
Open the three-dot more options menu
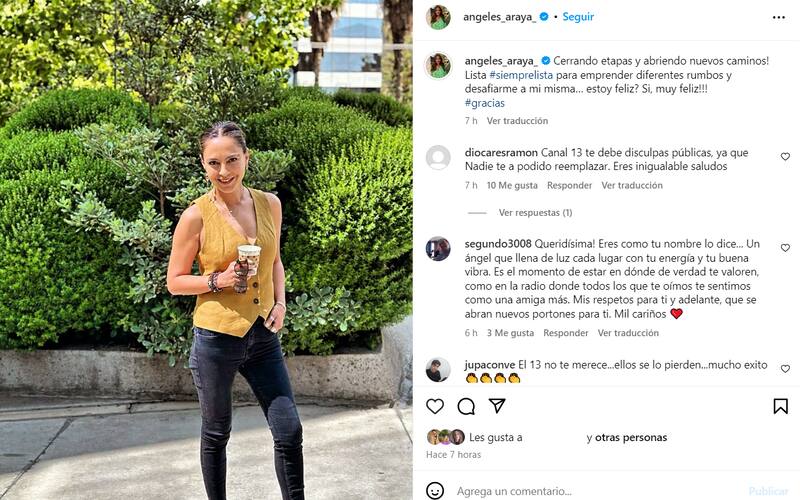coord(779,17)
